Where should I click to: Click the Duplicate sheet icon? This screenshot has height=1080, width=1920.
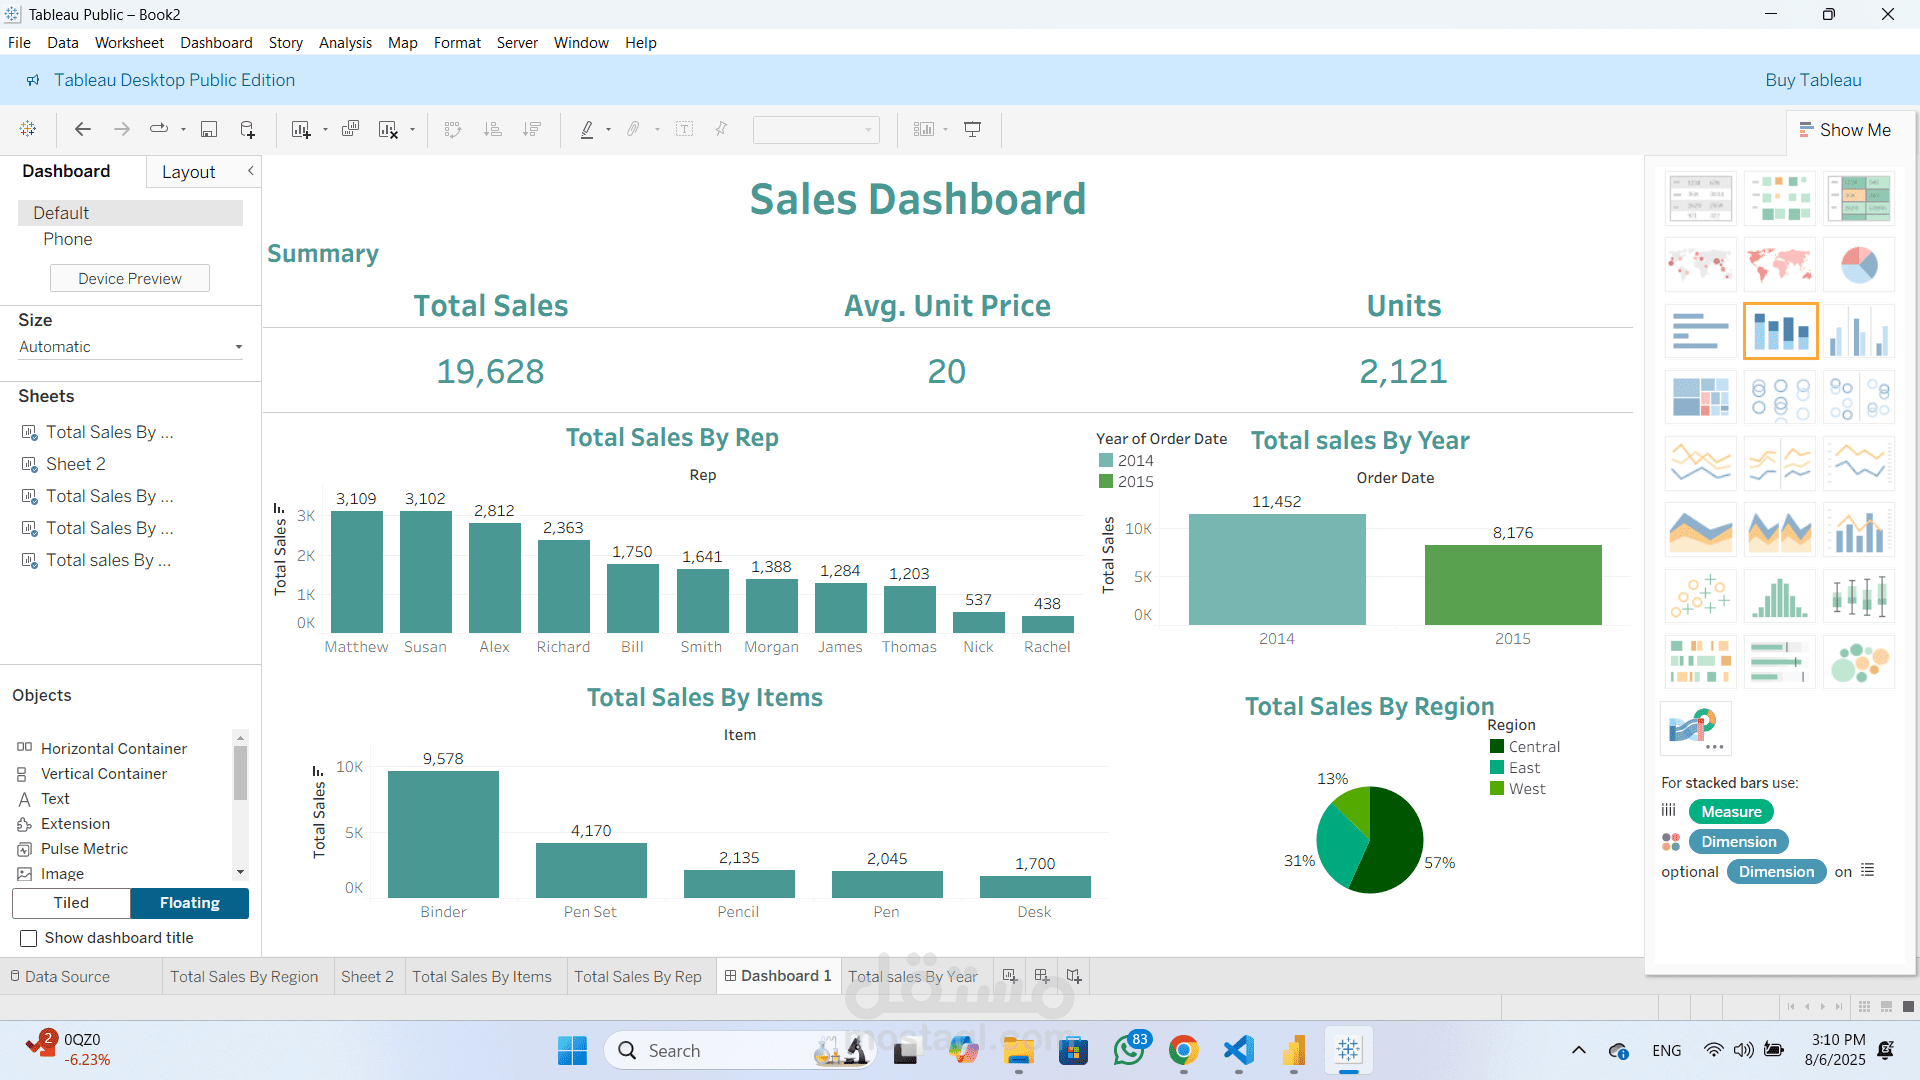[350, 129]
